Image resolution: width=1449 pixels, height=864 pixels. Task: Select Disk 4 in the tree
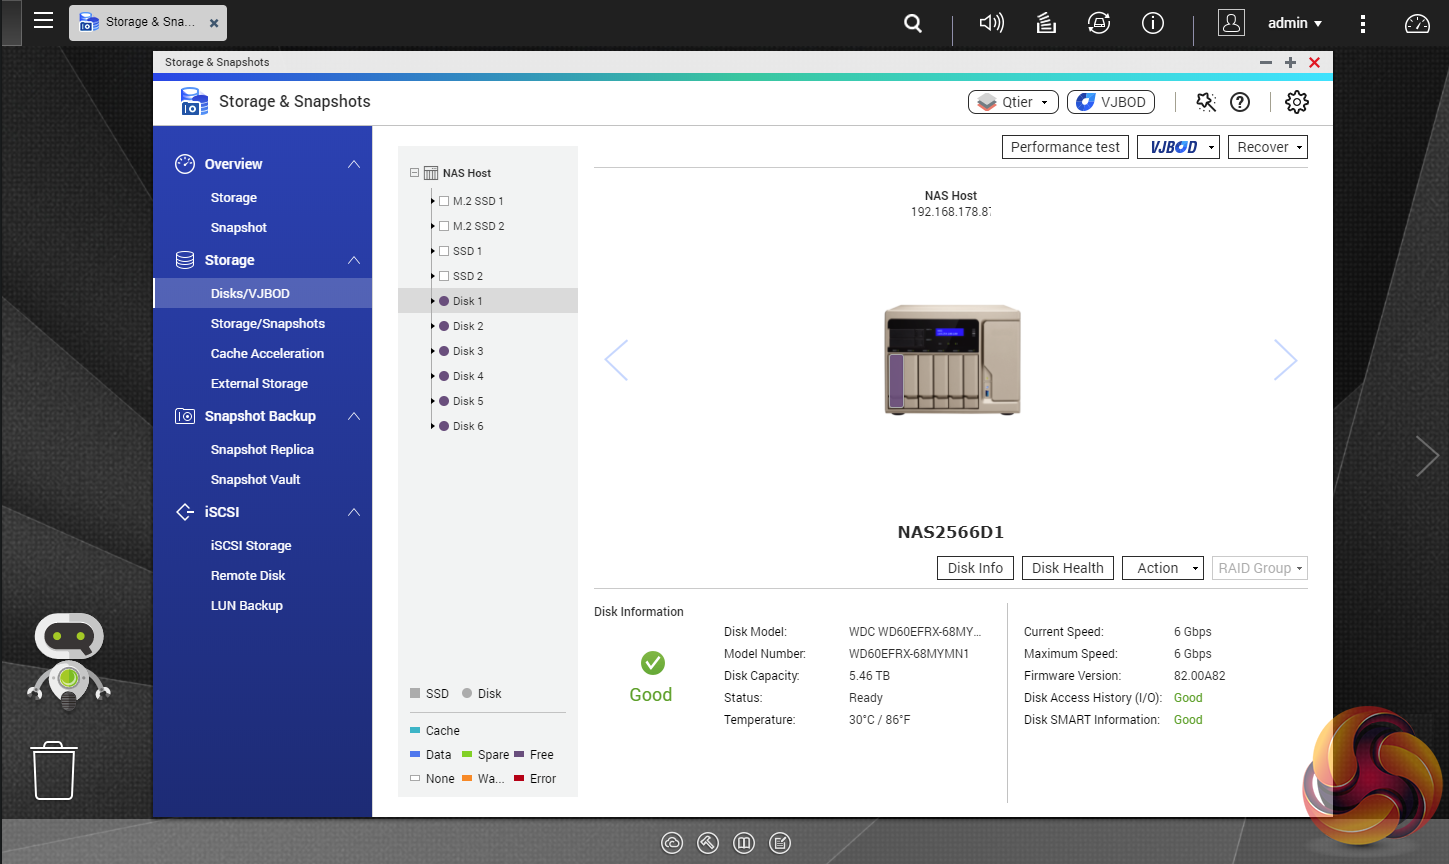[x=467, y=376]
